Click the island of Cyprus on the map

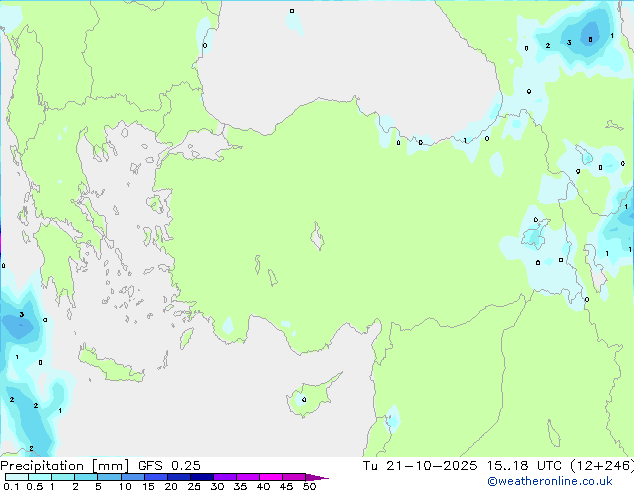tap(311, 397)
